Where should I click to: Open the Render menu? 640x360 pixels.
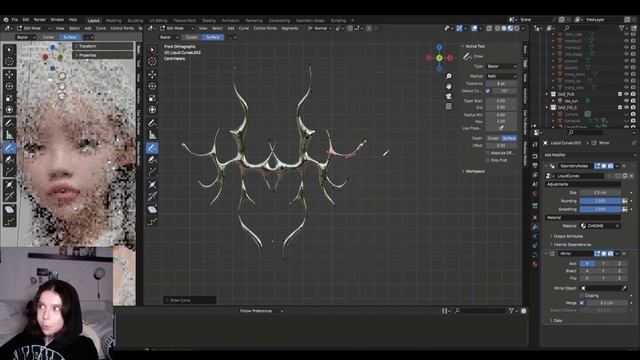tap(40, 20)
